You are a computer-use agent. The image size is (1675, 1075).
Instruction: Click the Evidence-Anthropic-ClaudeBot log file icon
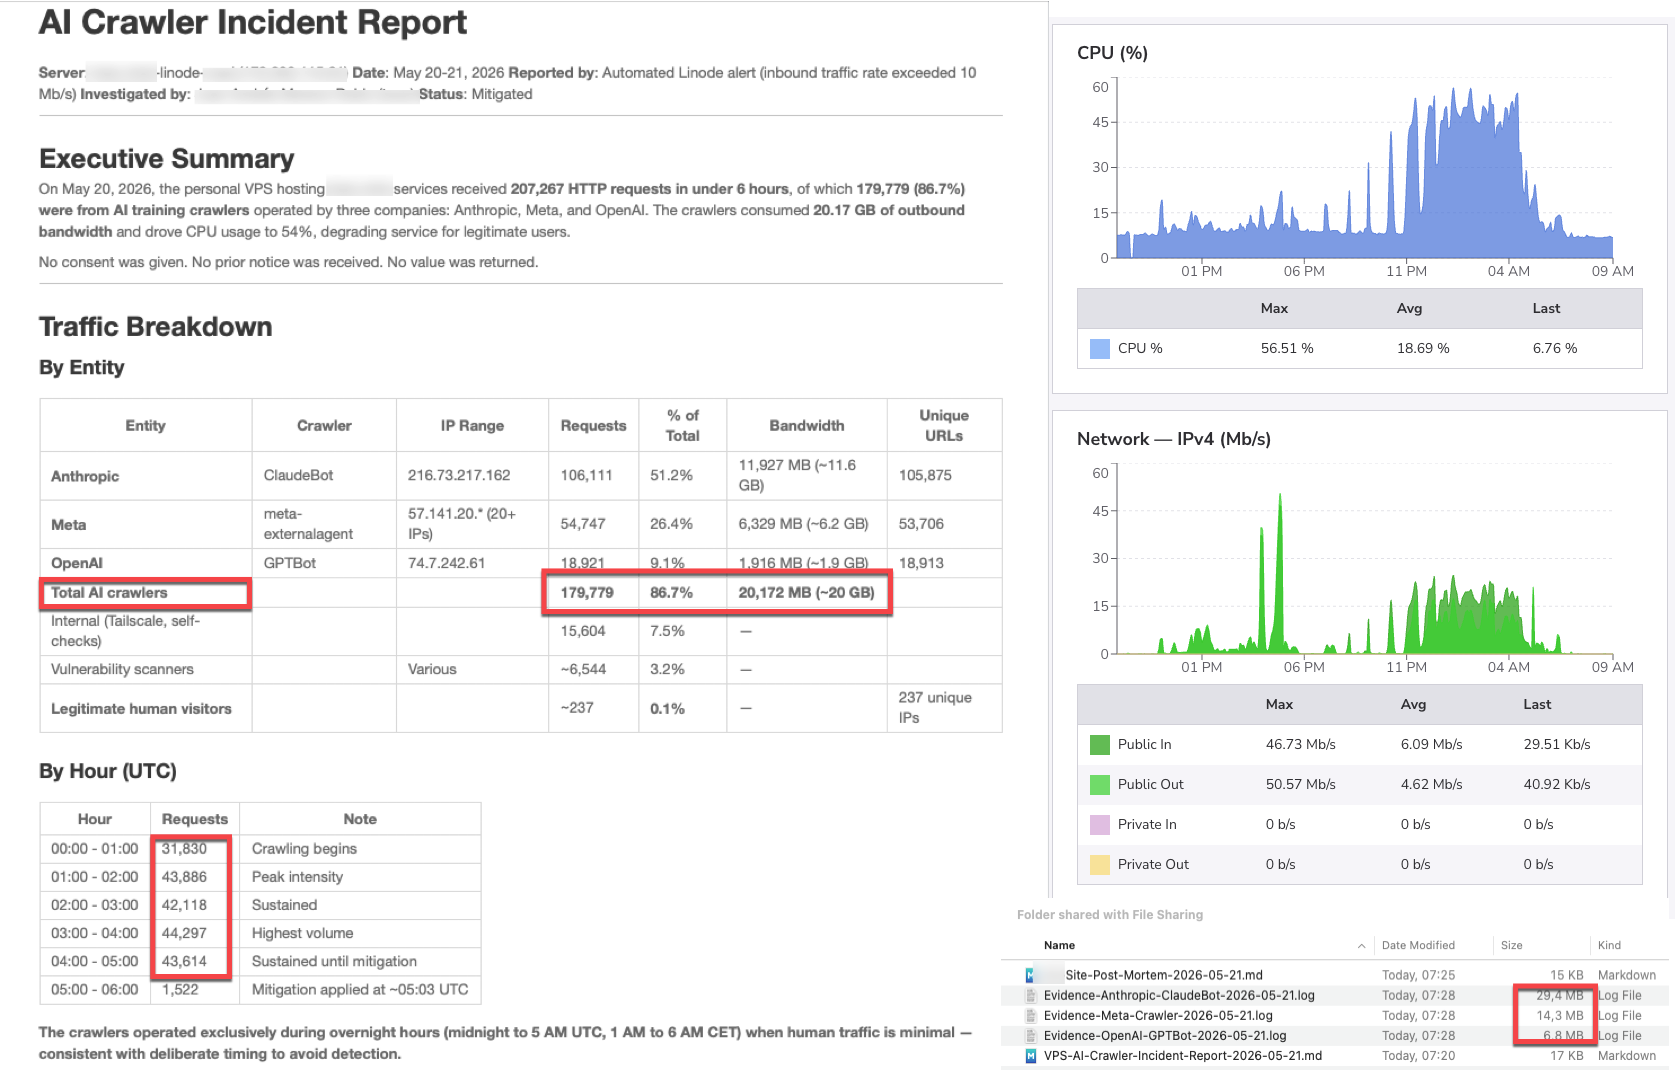tap(1030, 995)
